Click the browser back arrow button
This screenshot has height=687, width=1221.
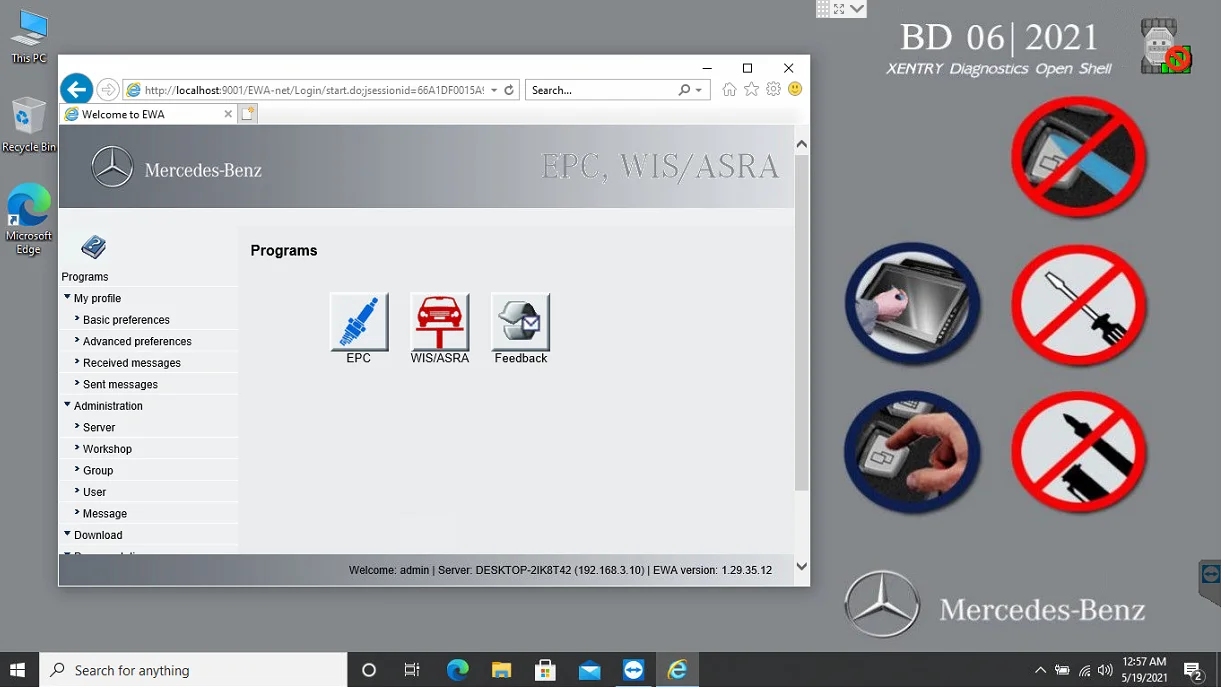point(76,89)
